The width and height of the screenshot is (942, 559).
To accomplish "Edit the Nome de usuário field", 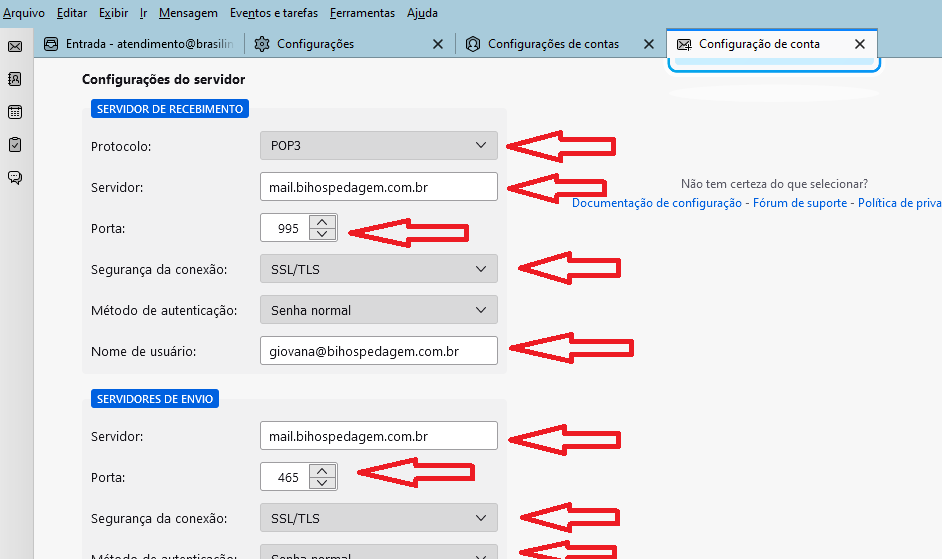I will (378, 350).
